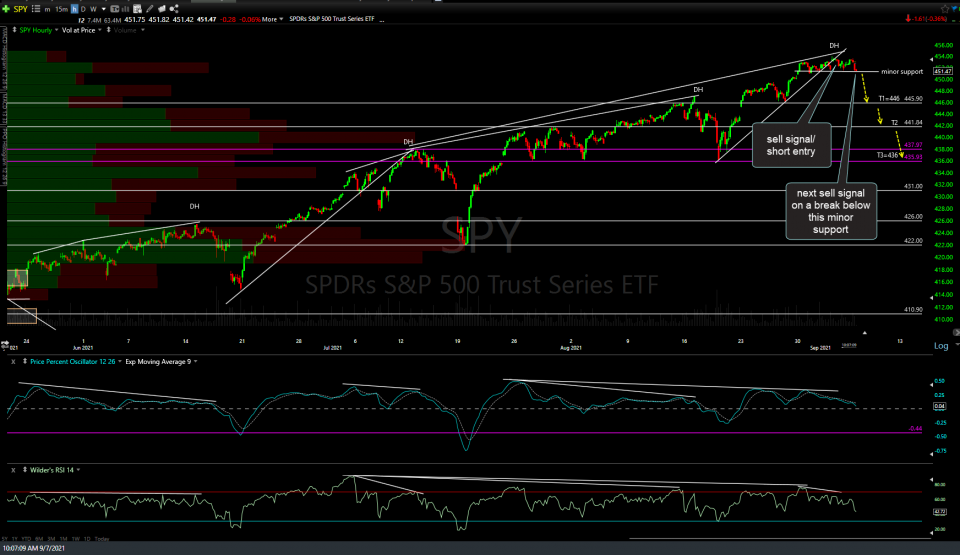The height and width of the screenshot is (555, 960).
Task: Open the Wilder's RSI 14 dropdown
Action: (78, 470)
